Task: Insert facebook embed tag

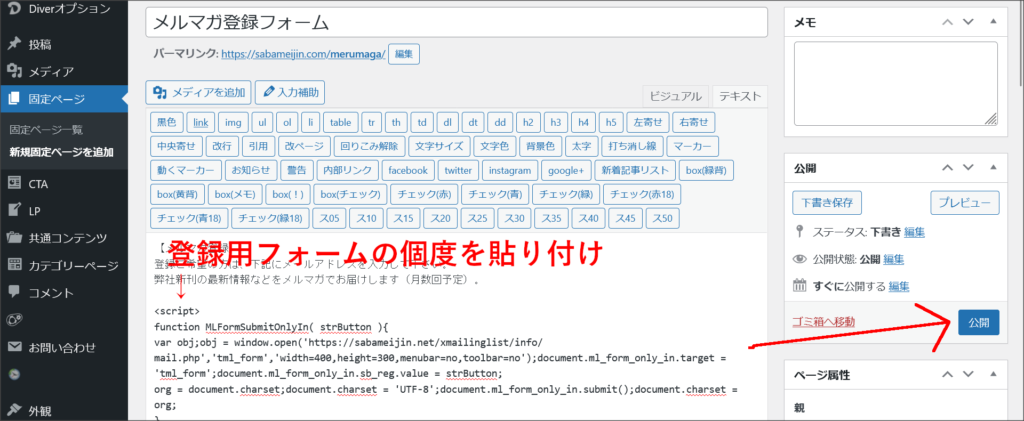Action: [408, 170]
